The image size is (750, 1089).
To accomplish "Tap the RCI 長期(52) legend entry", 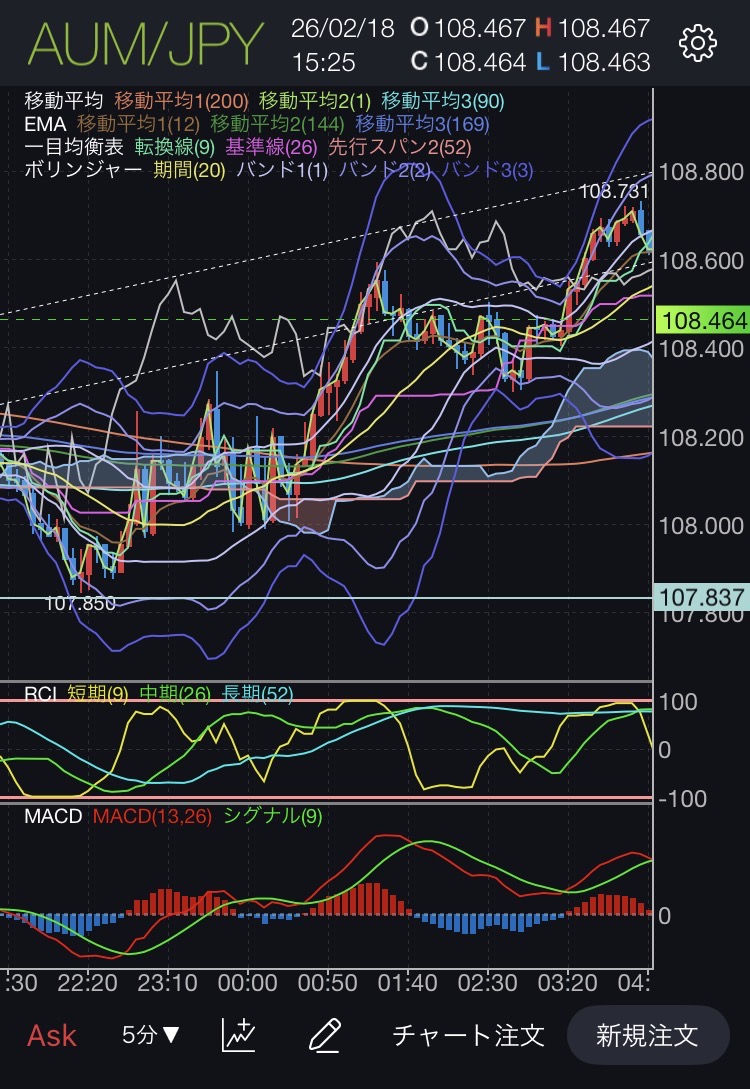I will (x=257, y=693).
